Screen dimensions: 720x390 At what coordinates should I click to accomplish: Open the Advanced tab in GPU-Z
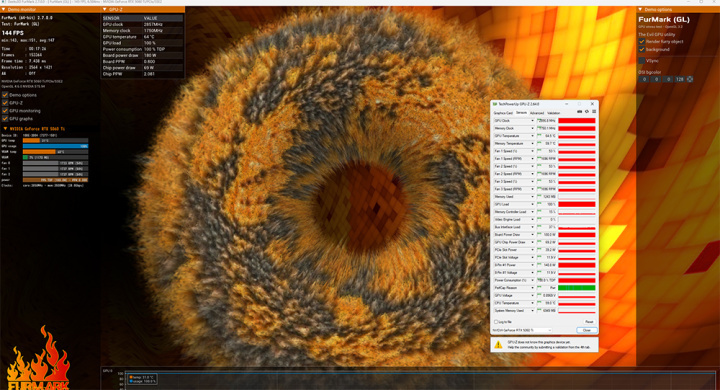(x=536, y=113)
